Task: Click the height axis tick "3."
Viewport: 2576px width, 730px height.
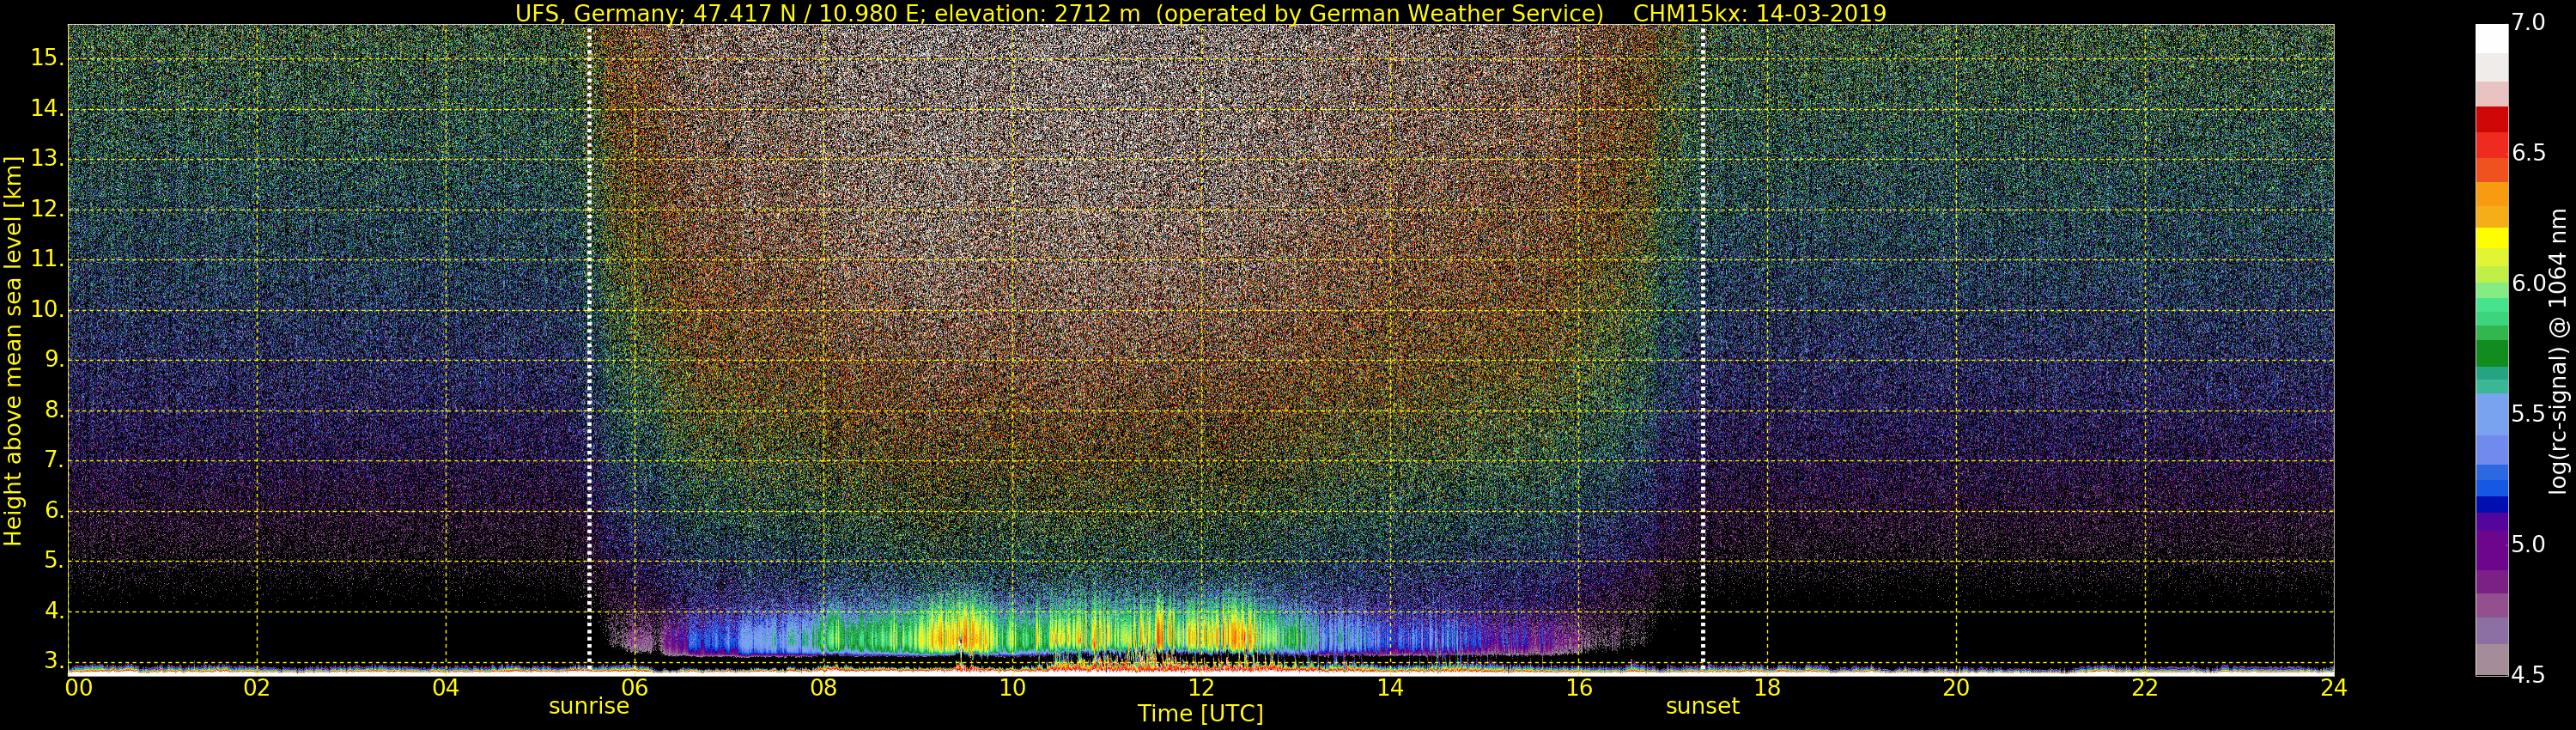Action: [53, 661]
